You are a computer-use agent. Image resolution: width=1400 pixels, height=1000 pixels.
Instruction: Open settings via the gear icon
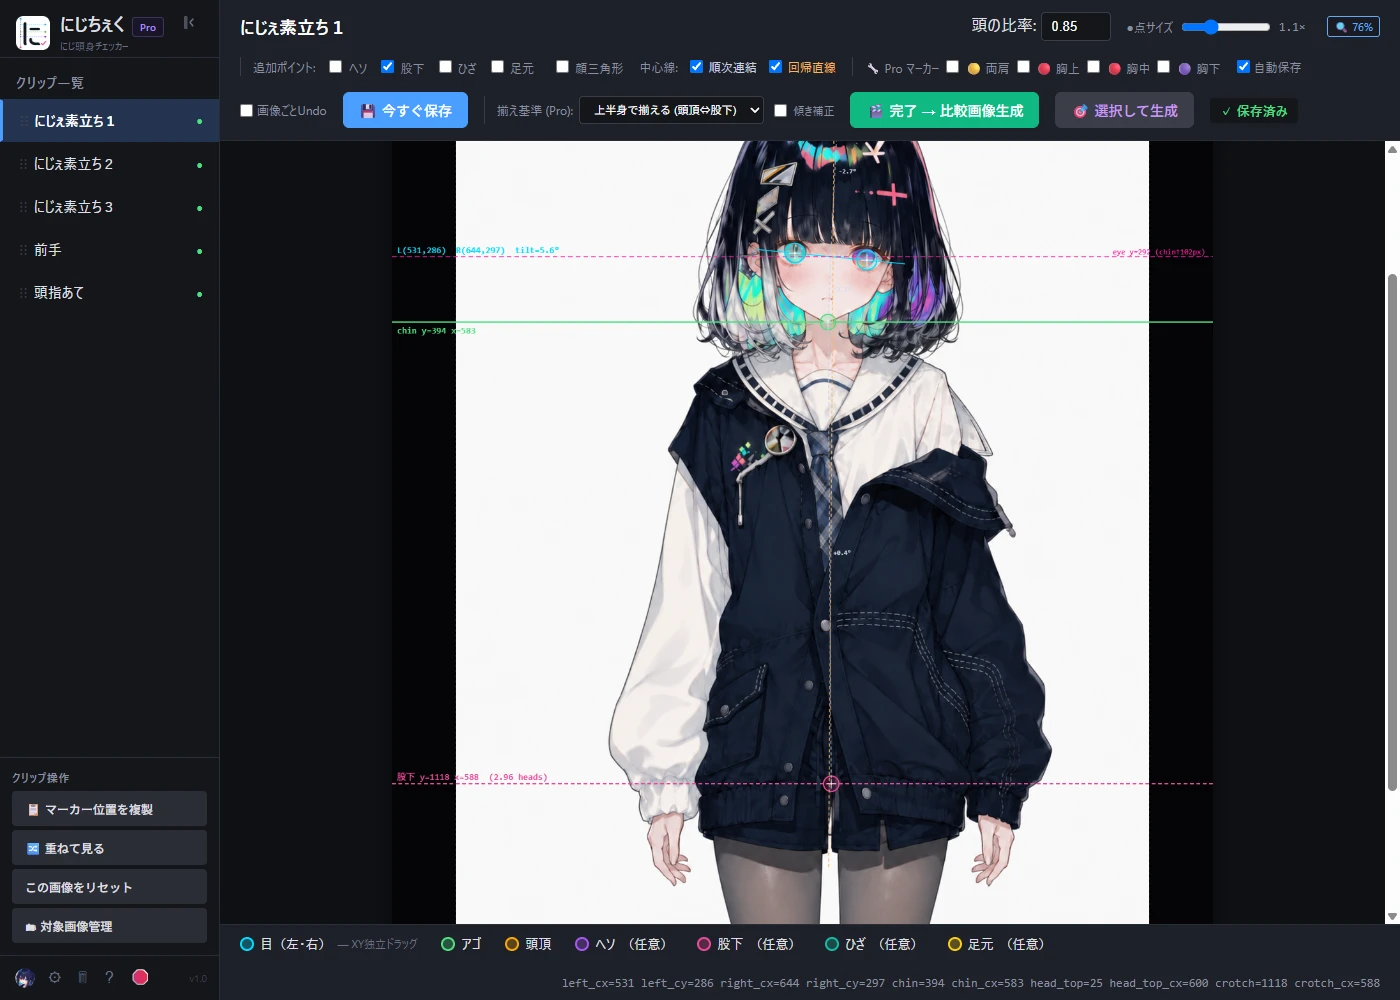(x=55, y=977)
